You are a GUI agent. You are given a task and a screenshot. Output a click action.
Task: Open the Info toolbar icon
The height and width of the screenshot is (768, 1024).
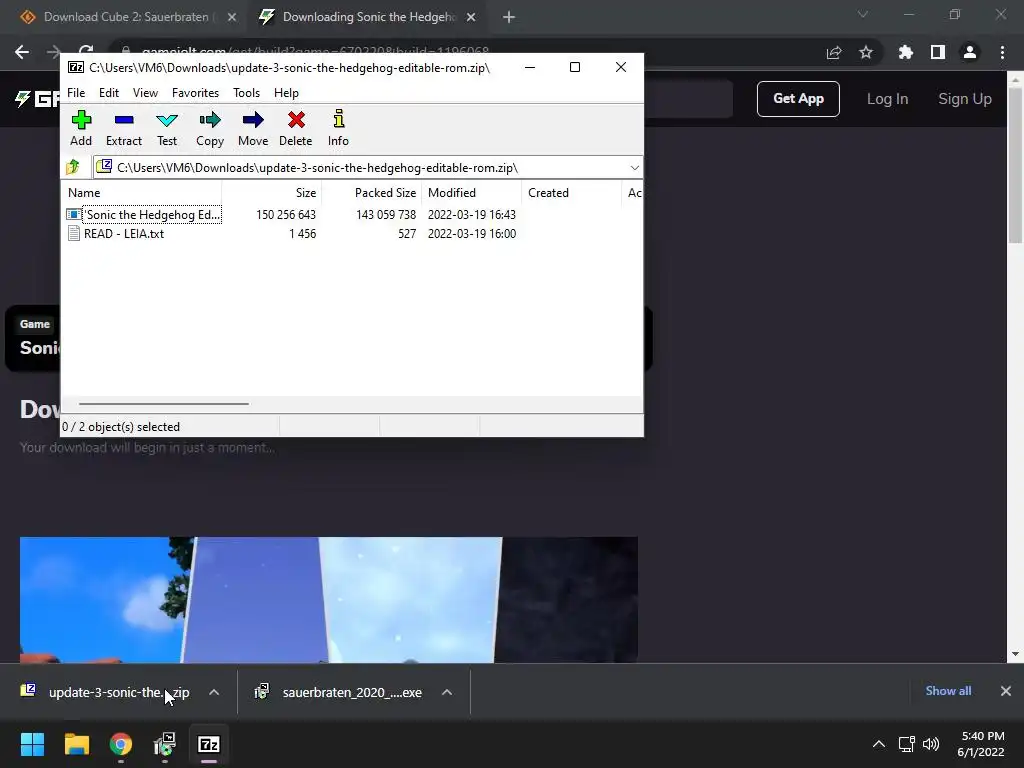pos(338,128)
